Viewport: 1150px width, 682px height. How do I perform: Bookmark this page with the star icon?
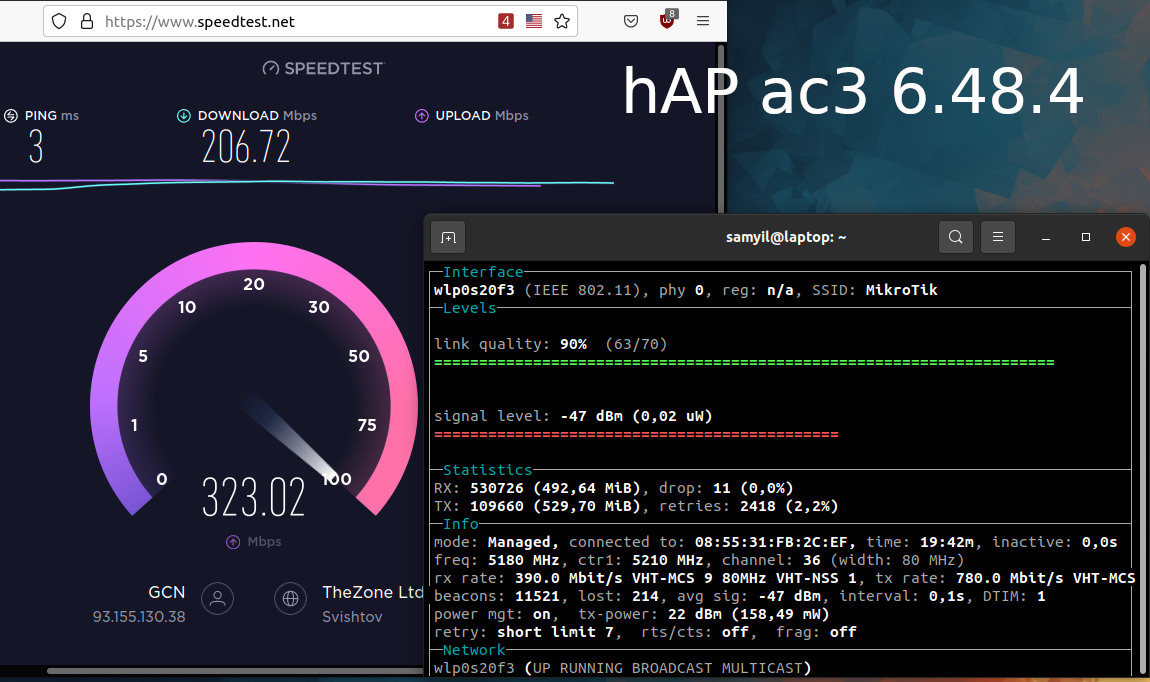click(562, 21)
